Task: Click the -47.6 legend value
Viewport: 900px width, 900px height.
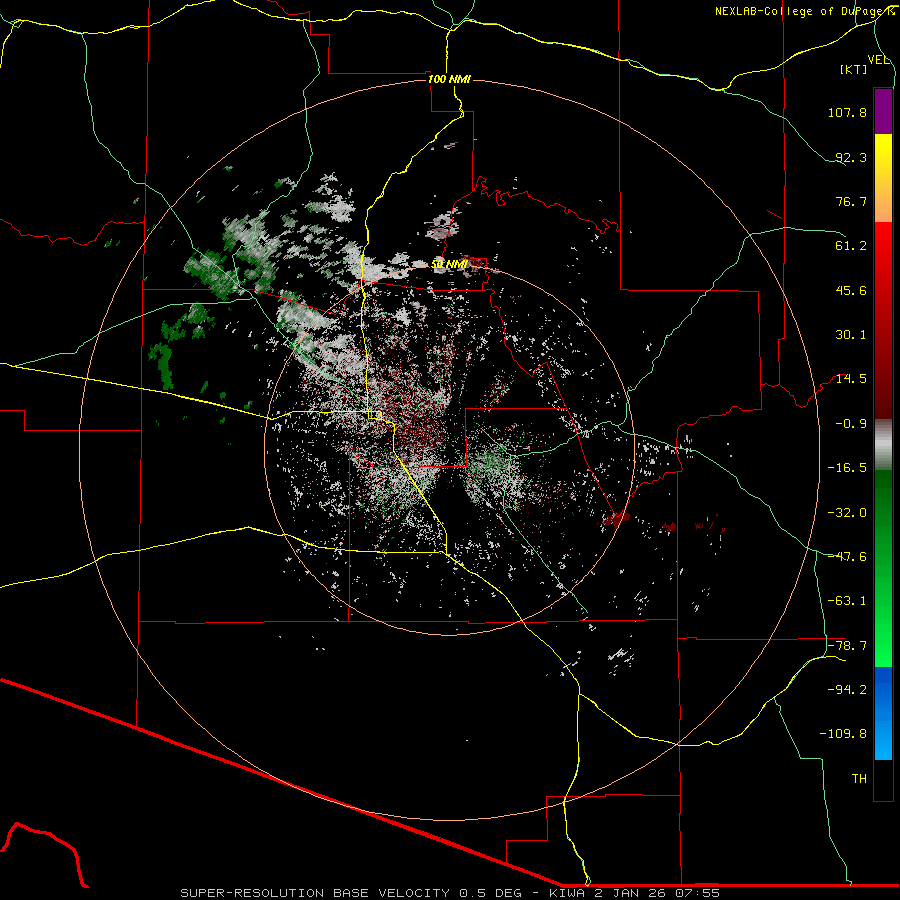Action: click(x=847, y=557)
